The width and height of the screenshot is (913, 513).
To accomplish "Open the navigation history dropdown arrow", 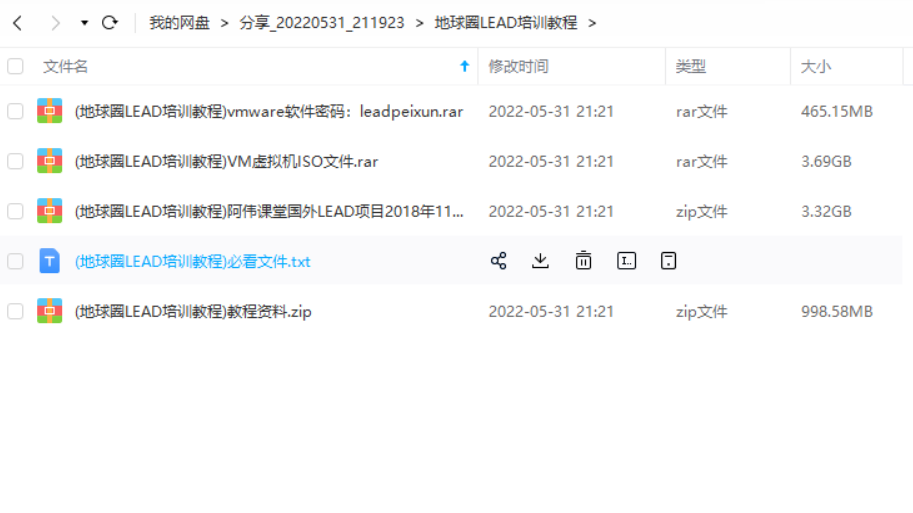I will coord(84,23).
